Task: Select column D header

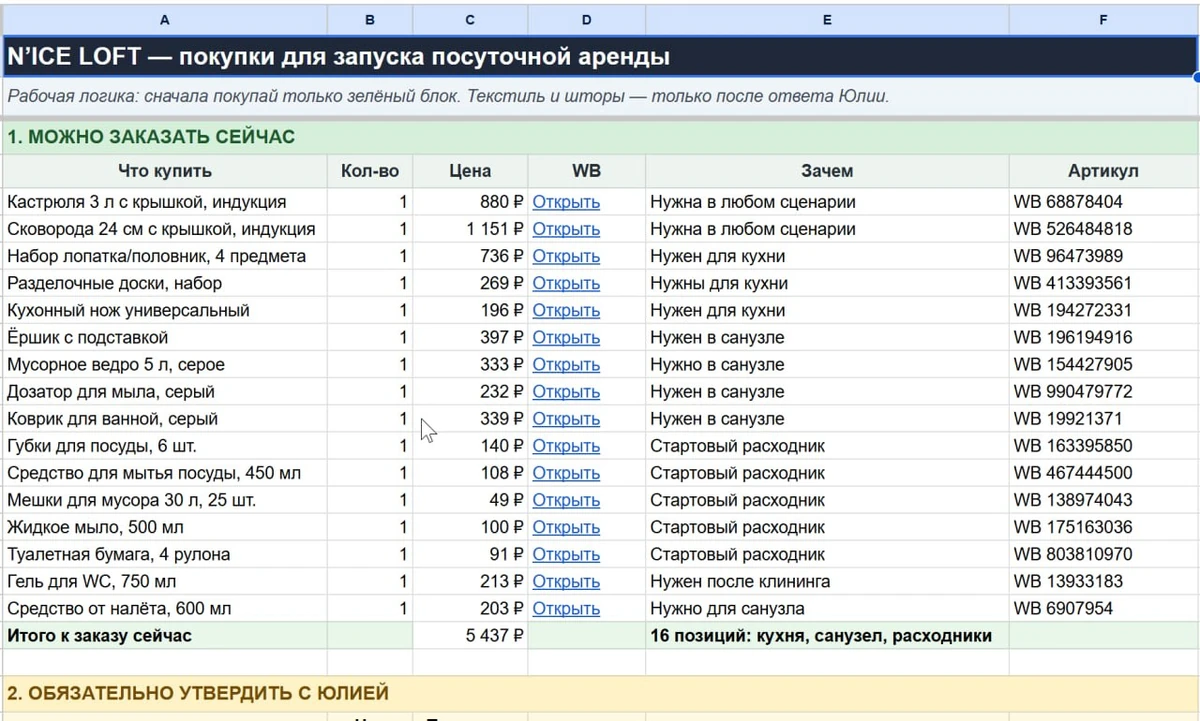Action: pos(587,19)
